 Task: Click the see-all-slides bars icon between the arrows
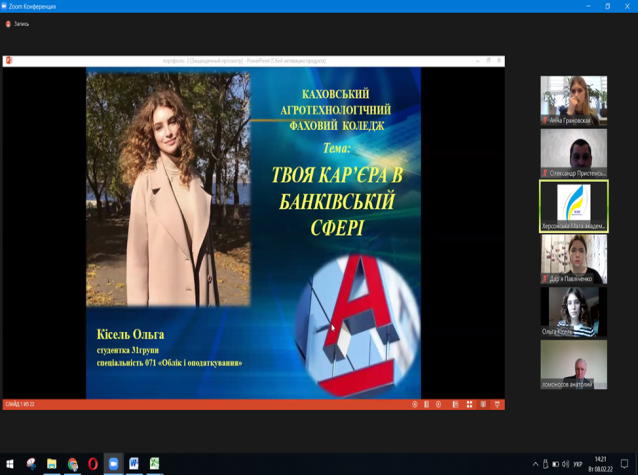point(426,404)
